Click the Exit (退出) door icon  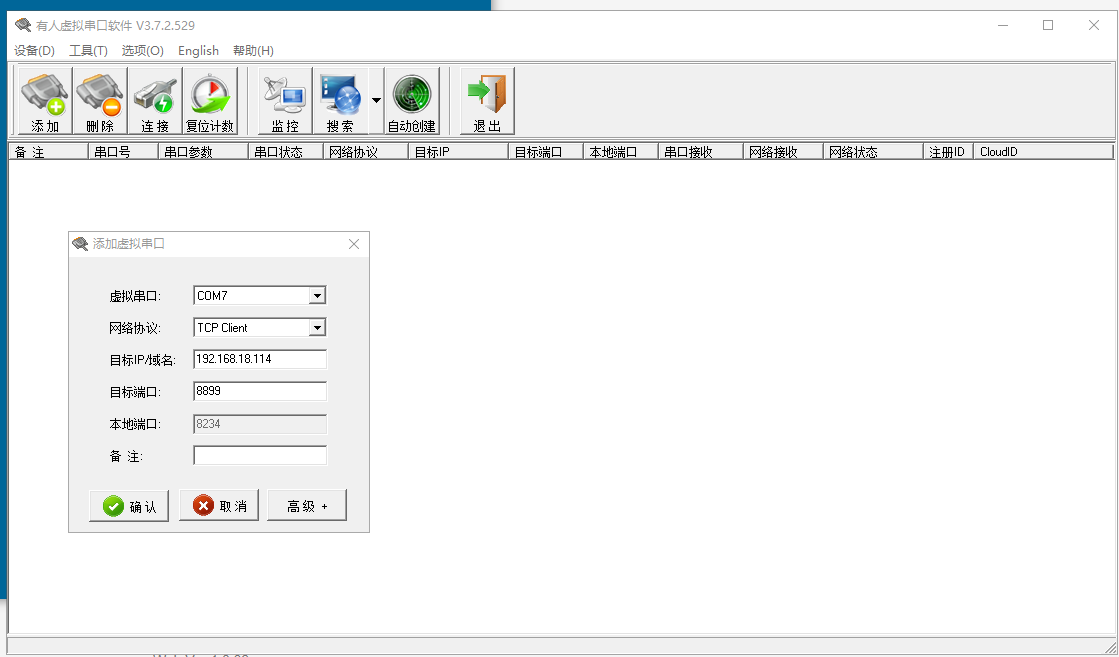click(487, 101)
